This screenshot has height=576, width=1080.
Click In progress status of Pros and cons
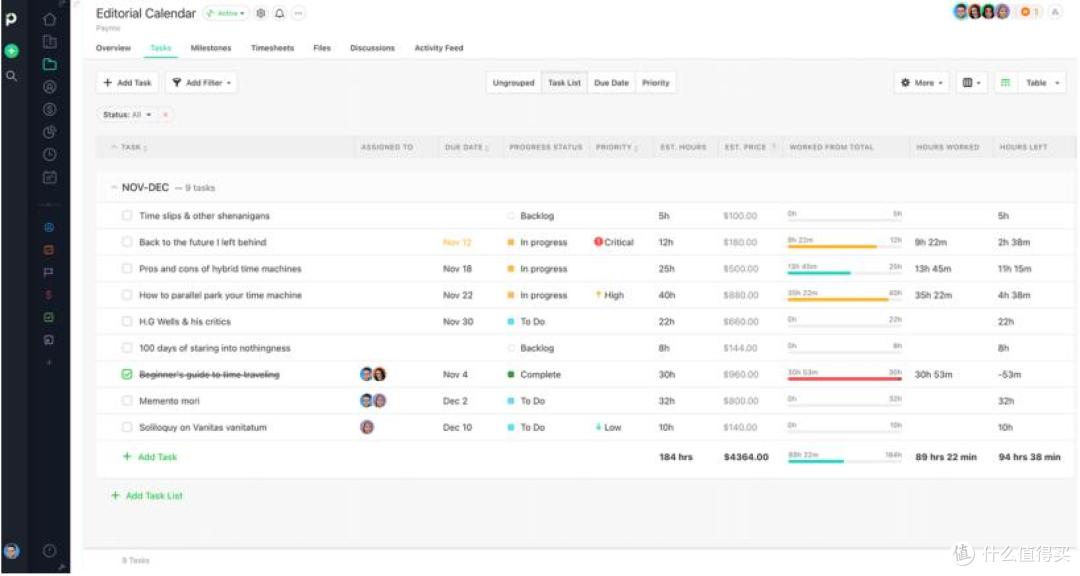(x=537, y=269)
